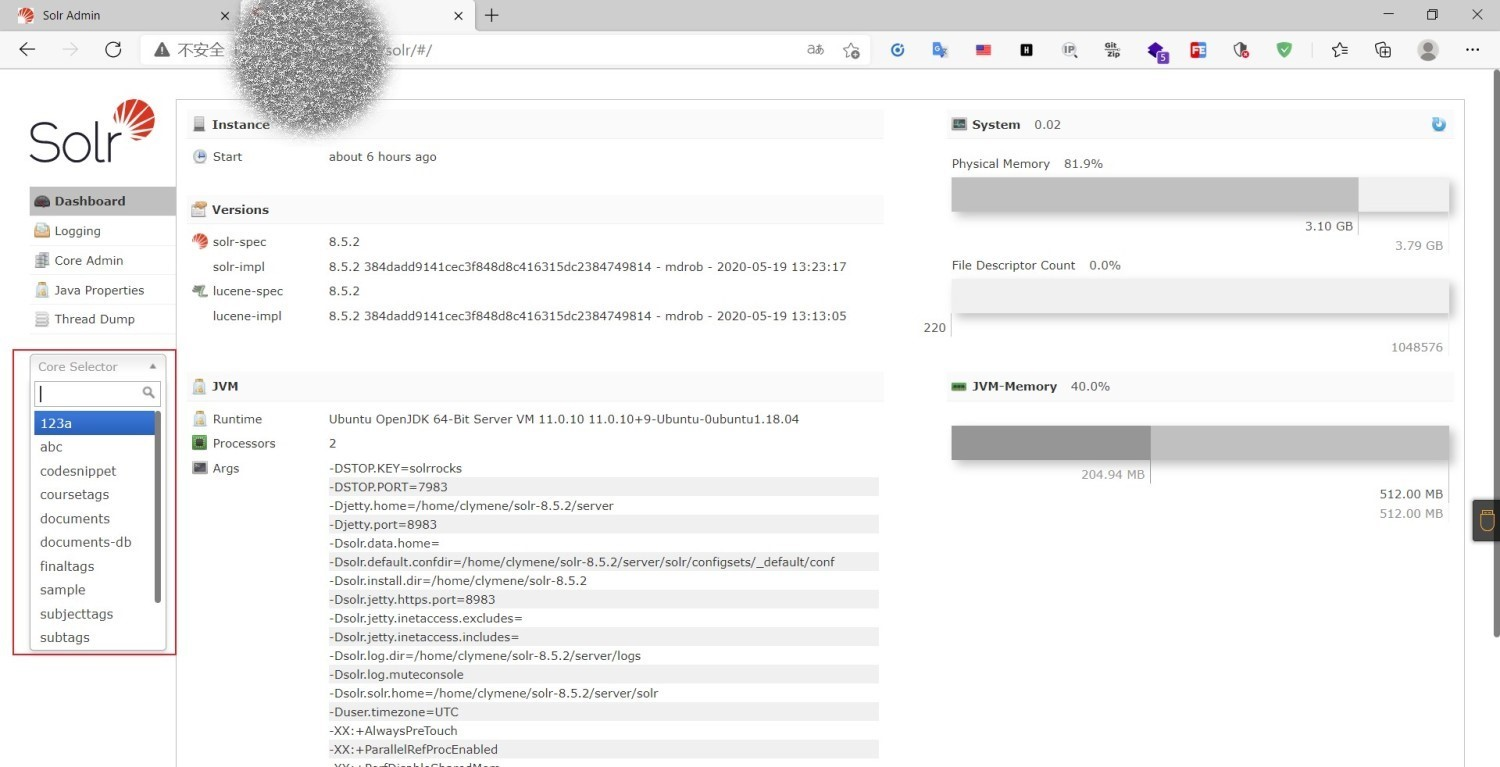Open the browser settings and more menu

click(x=1472, y=50)
